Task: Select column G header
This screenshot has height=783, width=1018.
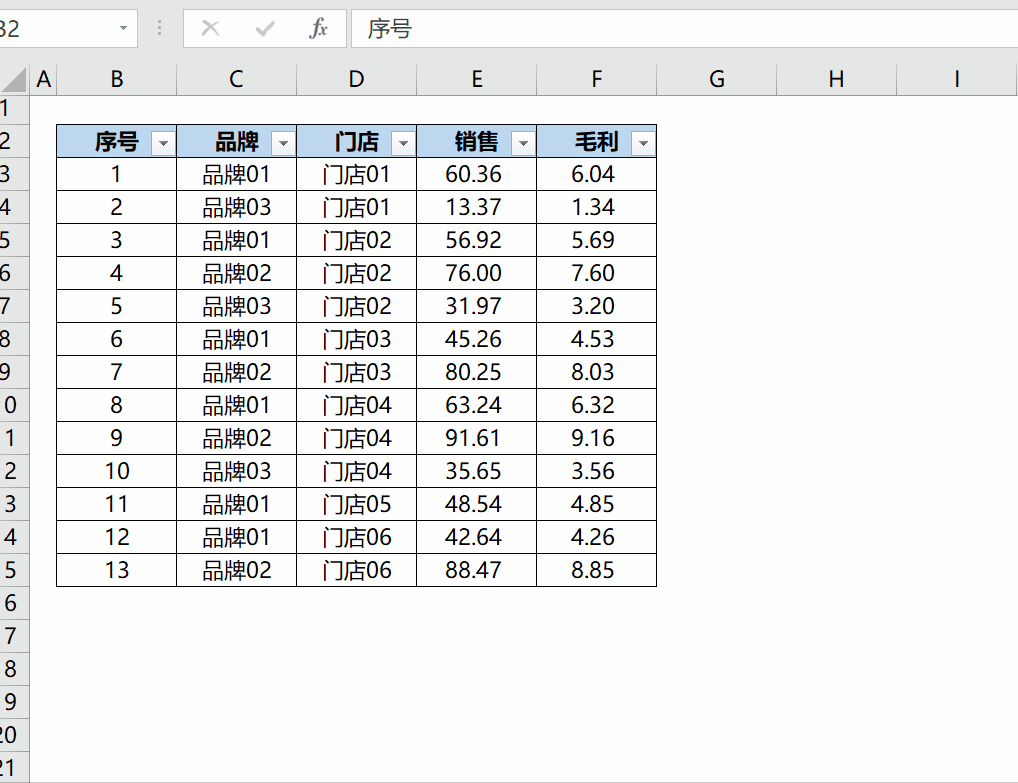Action: click(x=717, y=79)
